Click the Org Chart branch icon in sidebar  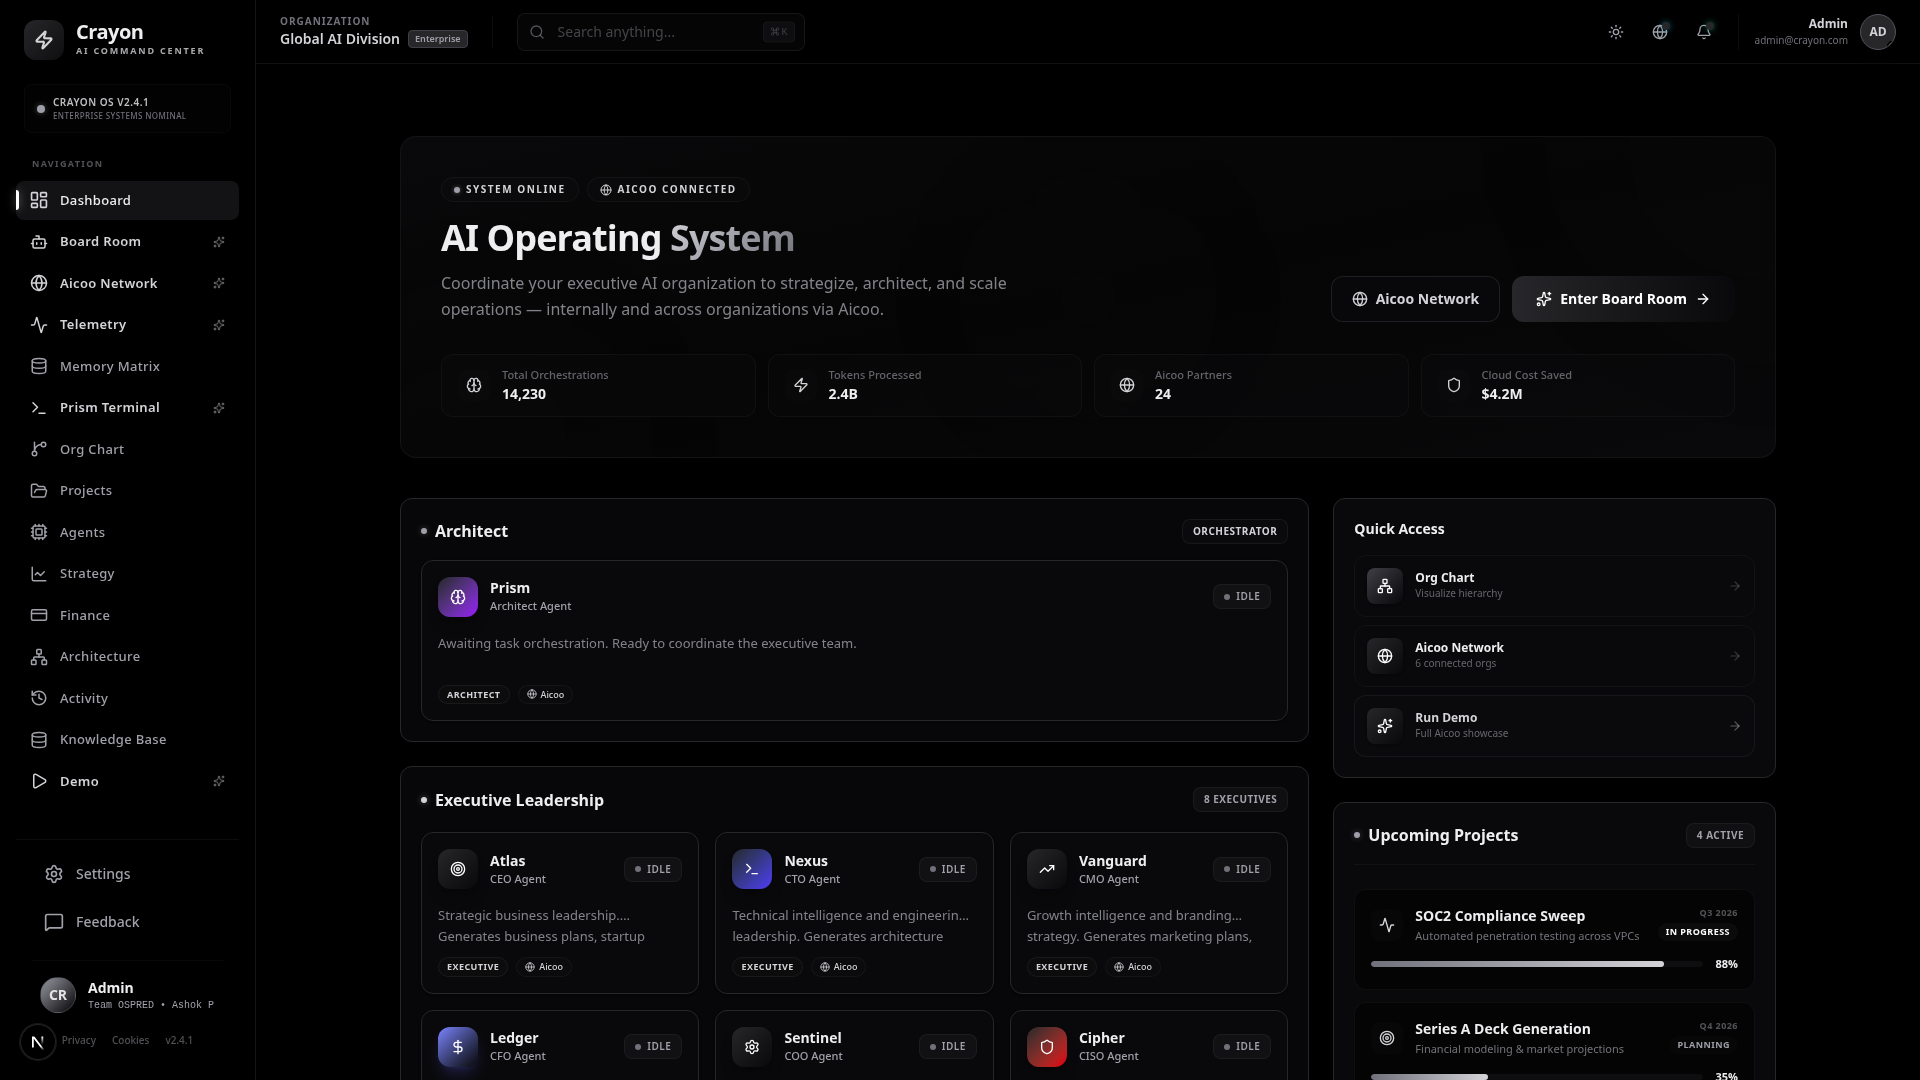39,449
